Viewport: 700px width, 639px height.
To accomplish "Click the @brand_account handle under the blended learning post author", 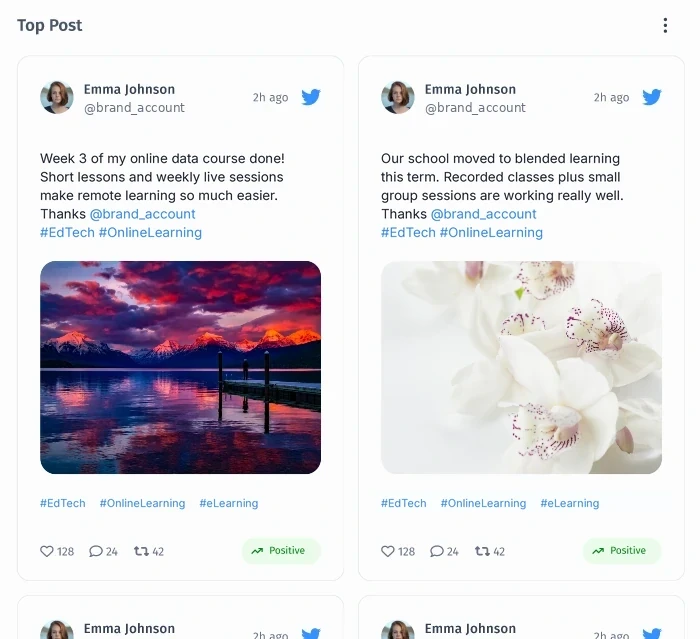I will (x=475, y=108).
